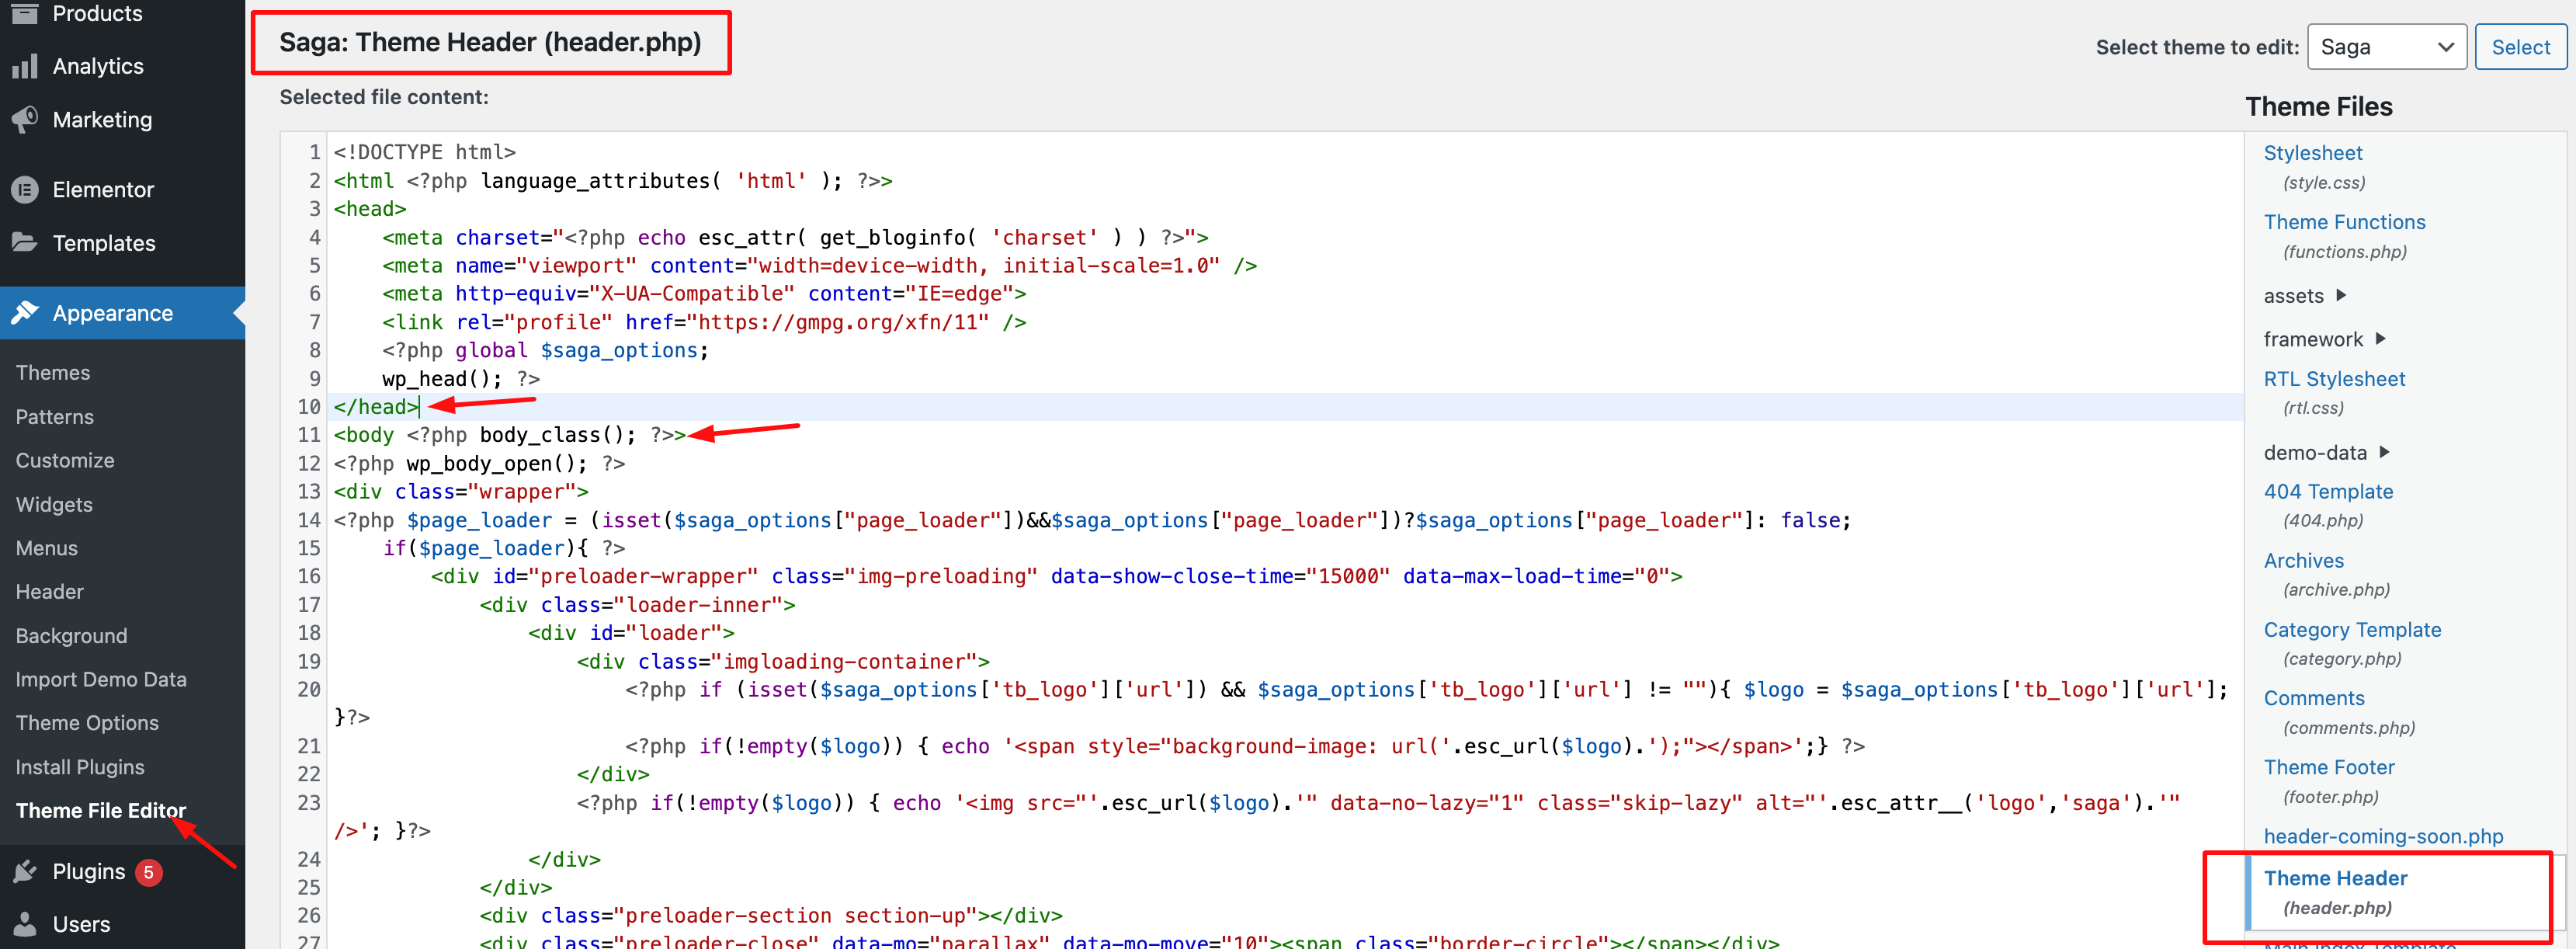Open the Widgets submenu

(x=54, y=505)
